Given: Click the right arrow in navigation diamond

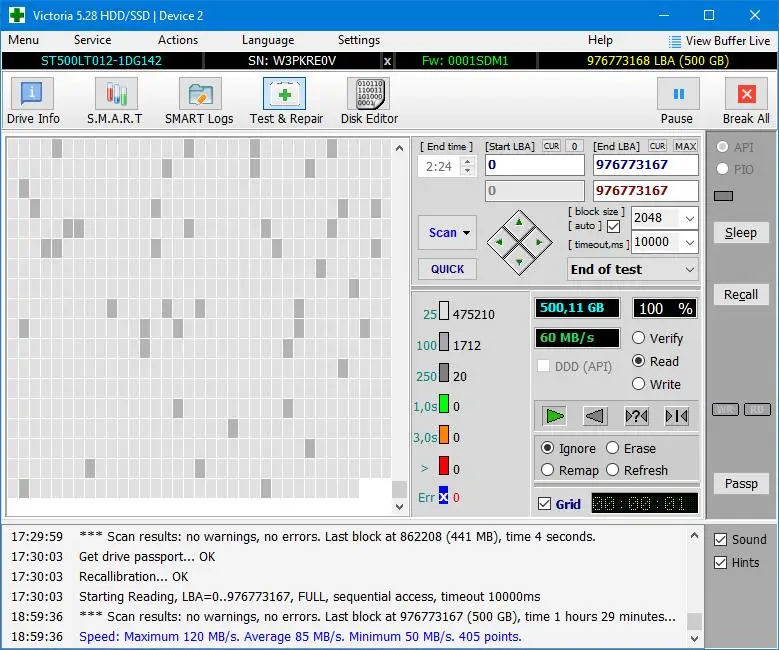Looking at the screenshot, I should click(539, 242).
